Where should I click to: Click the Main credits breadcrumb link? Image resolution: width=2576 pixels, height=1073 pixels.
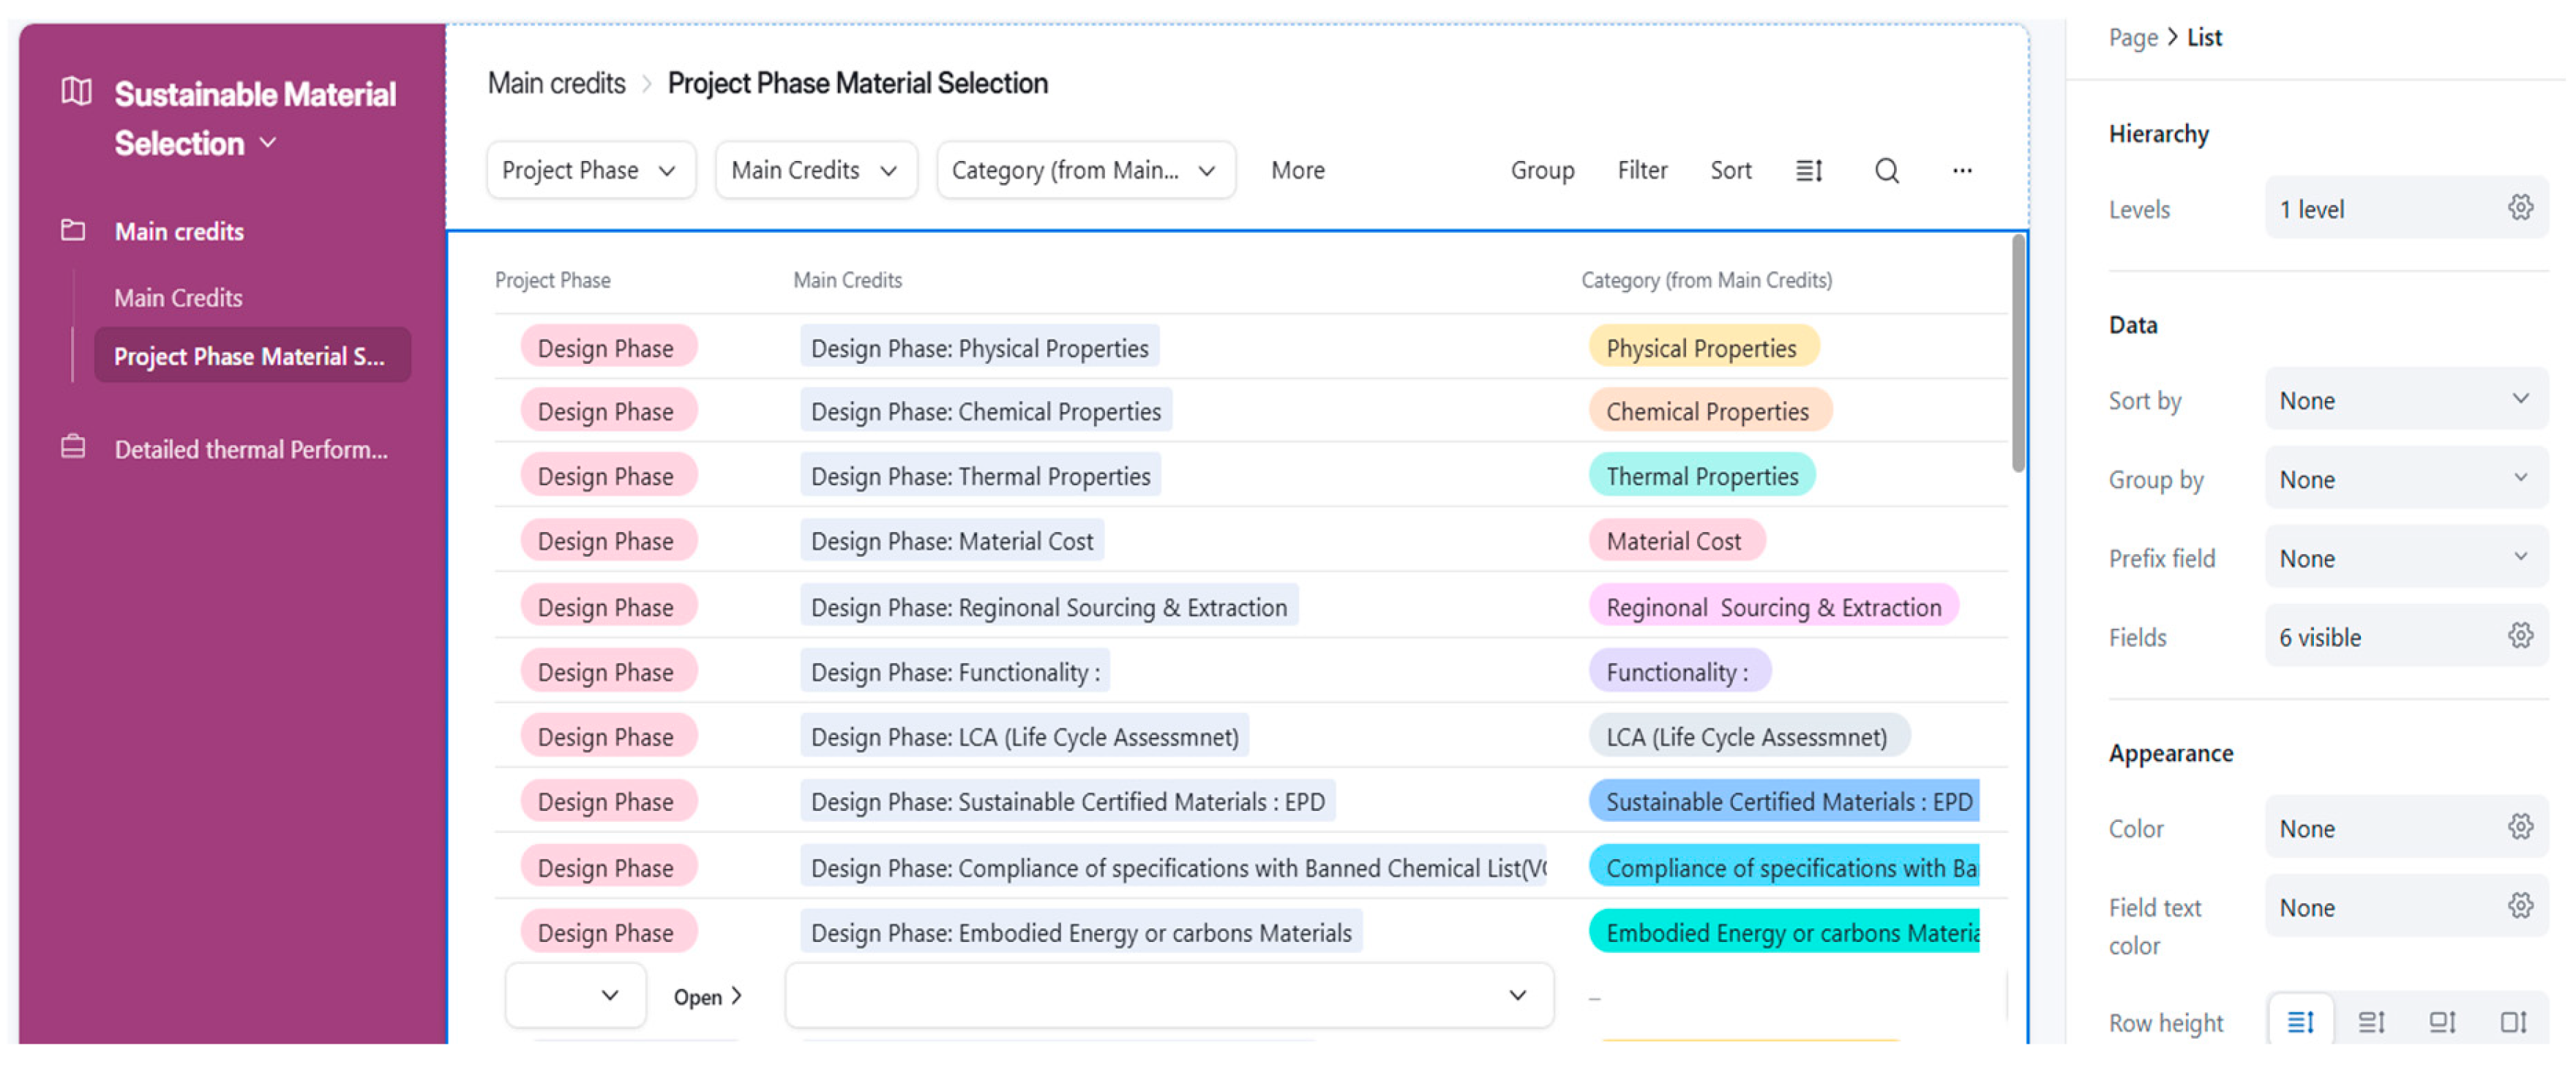click(x=556, y=83)
